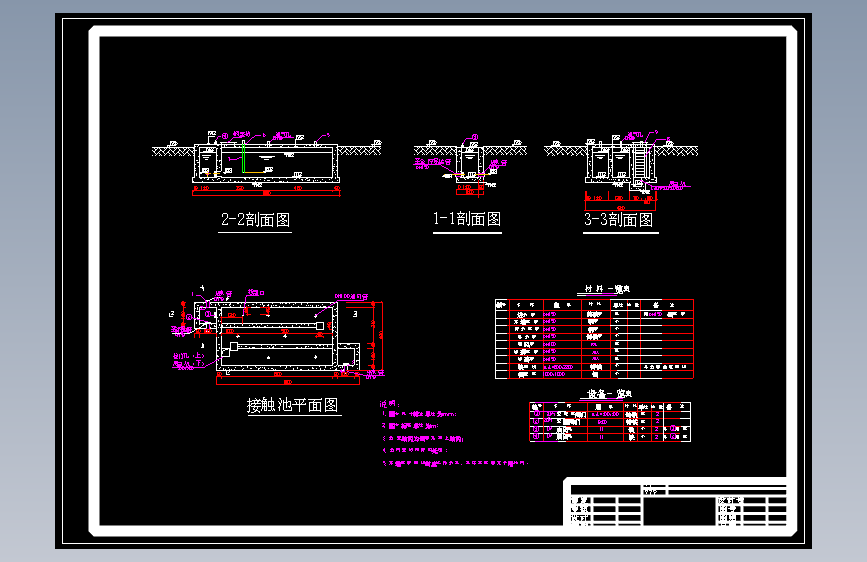Click the "2-2剖面图" drawing title

(x=255, y=220)
